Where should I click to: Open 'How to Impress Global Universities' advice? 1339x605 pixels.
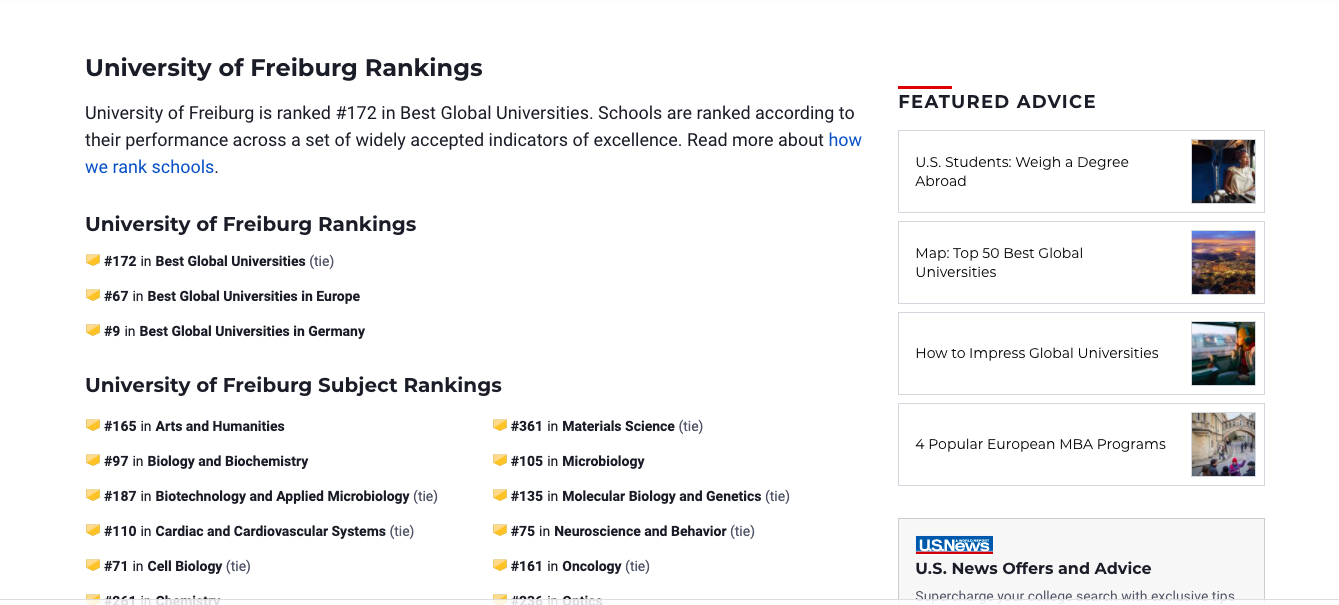pyautogui.click(x=1080, y=353)
